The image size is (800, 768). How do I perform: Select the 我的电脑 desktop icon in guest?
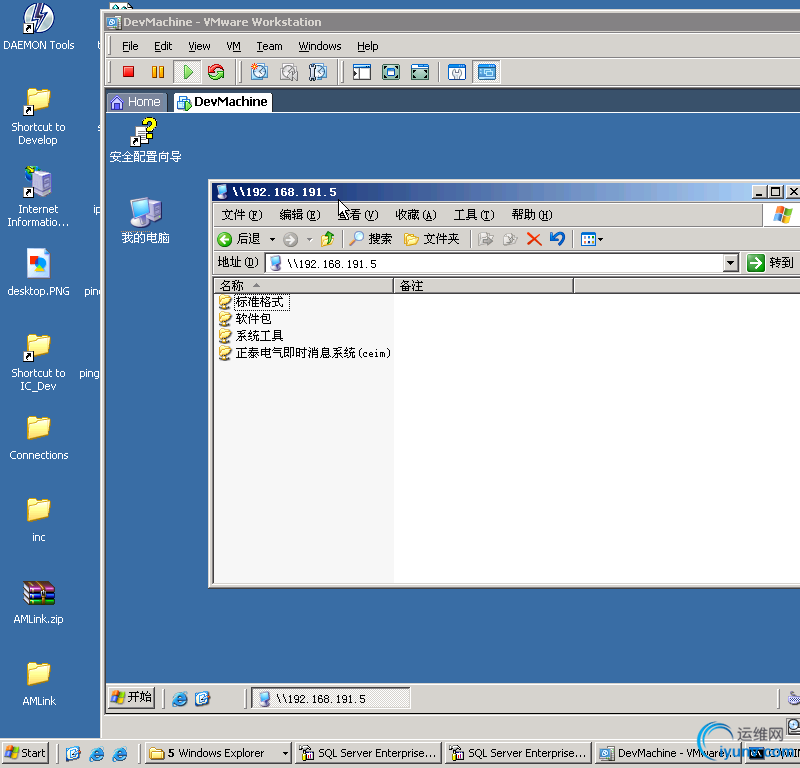145,220
